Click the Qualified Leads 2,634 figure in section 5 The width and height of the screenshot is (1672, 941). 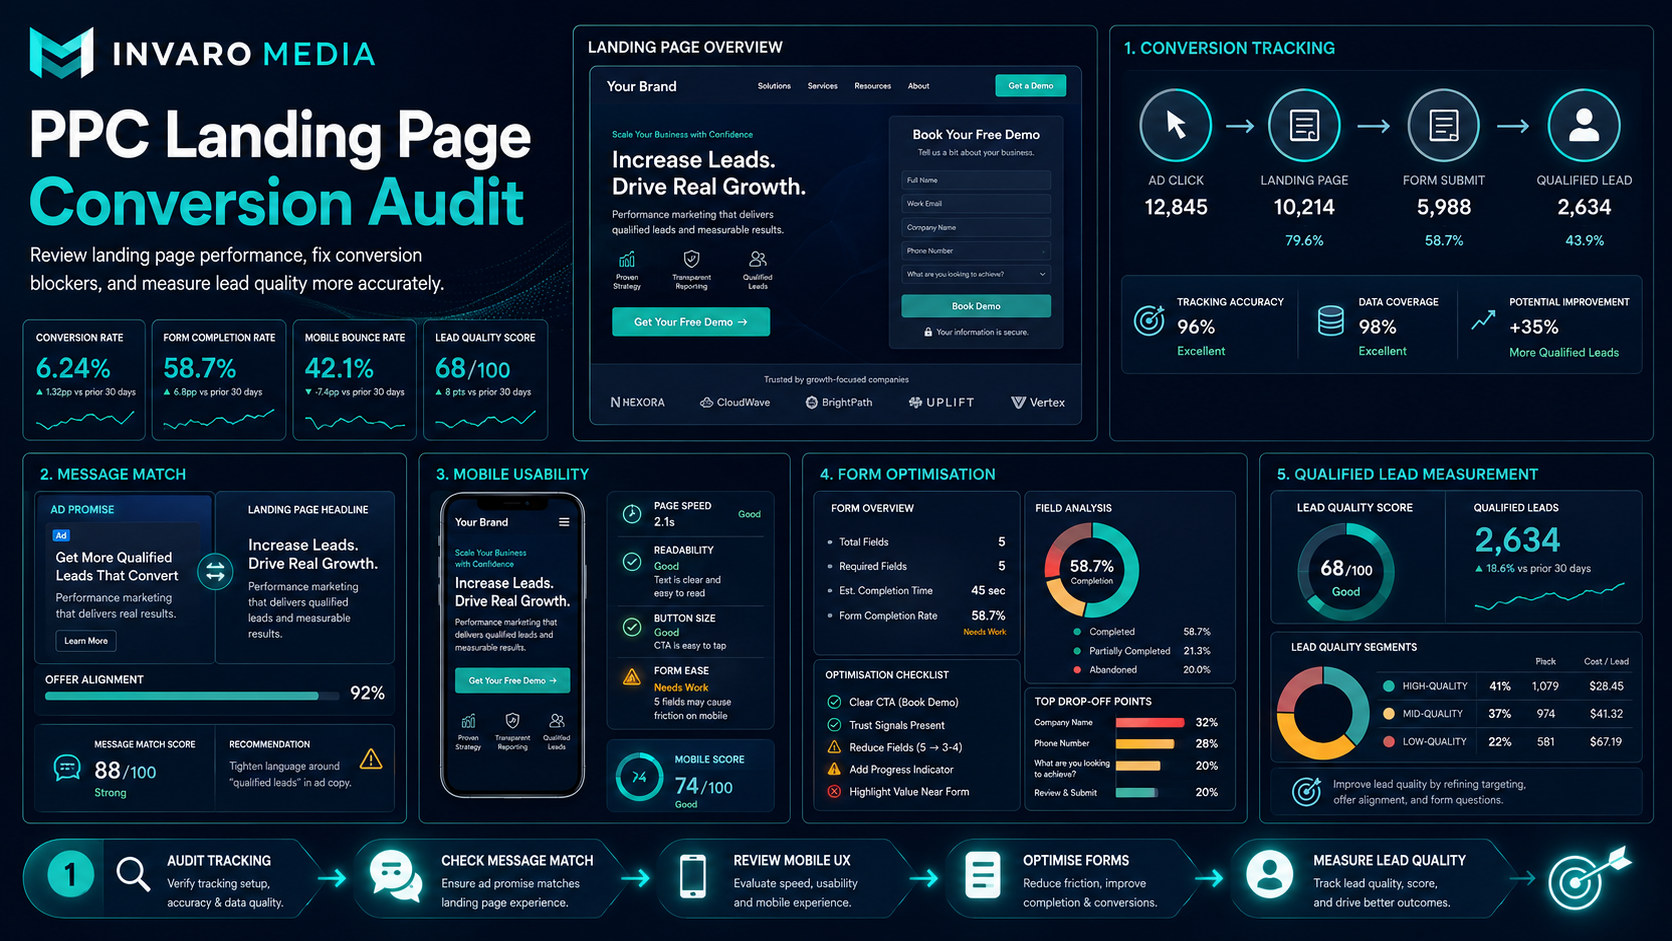coord(1517,541)
